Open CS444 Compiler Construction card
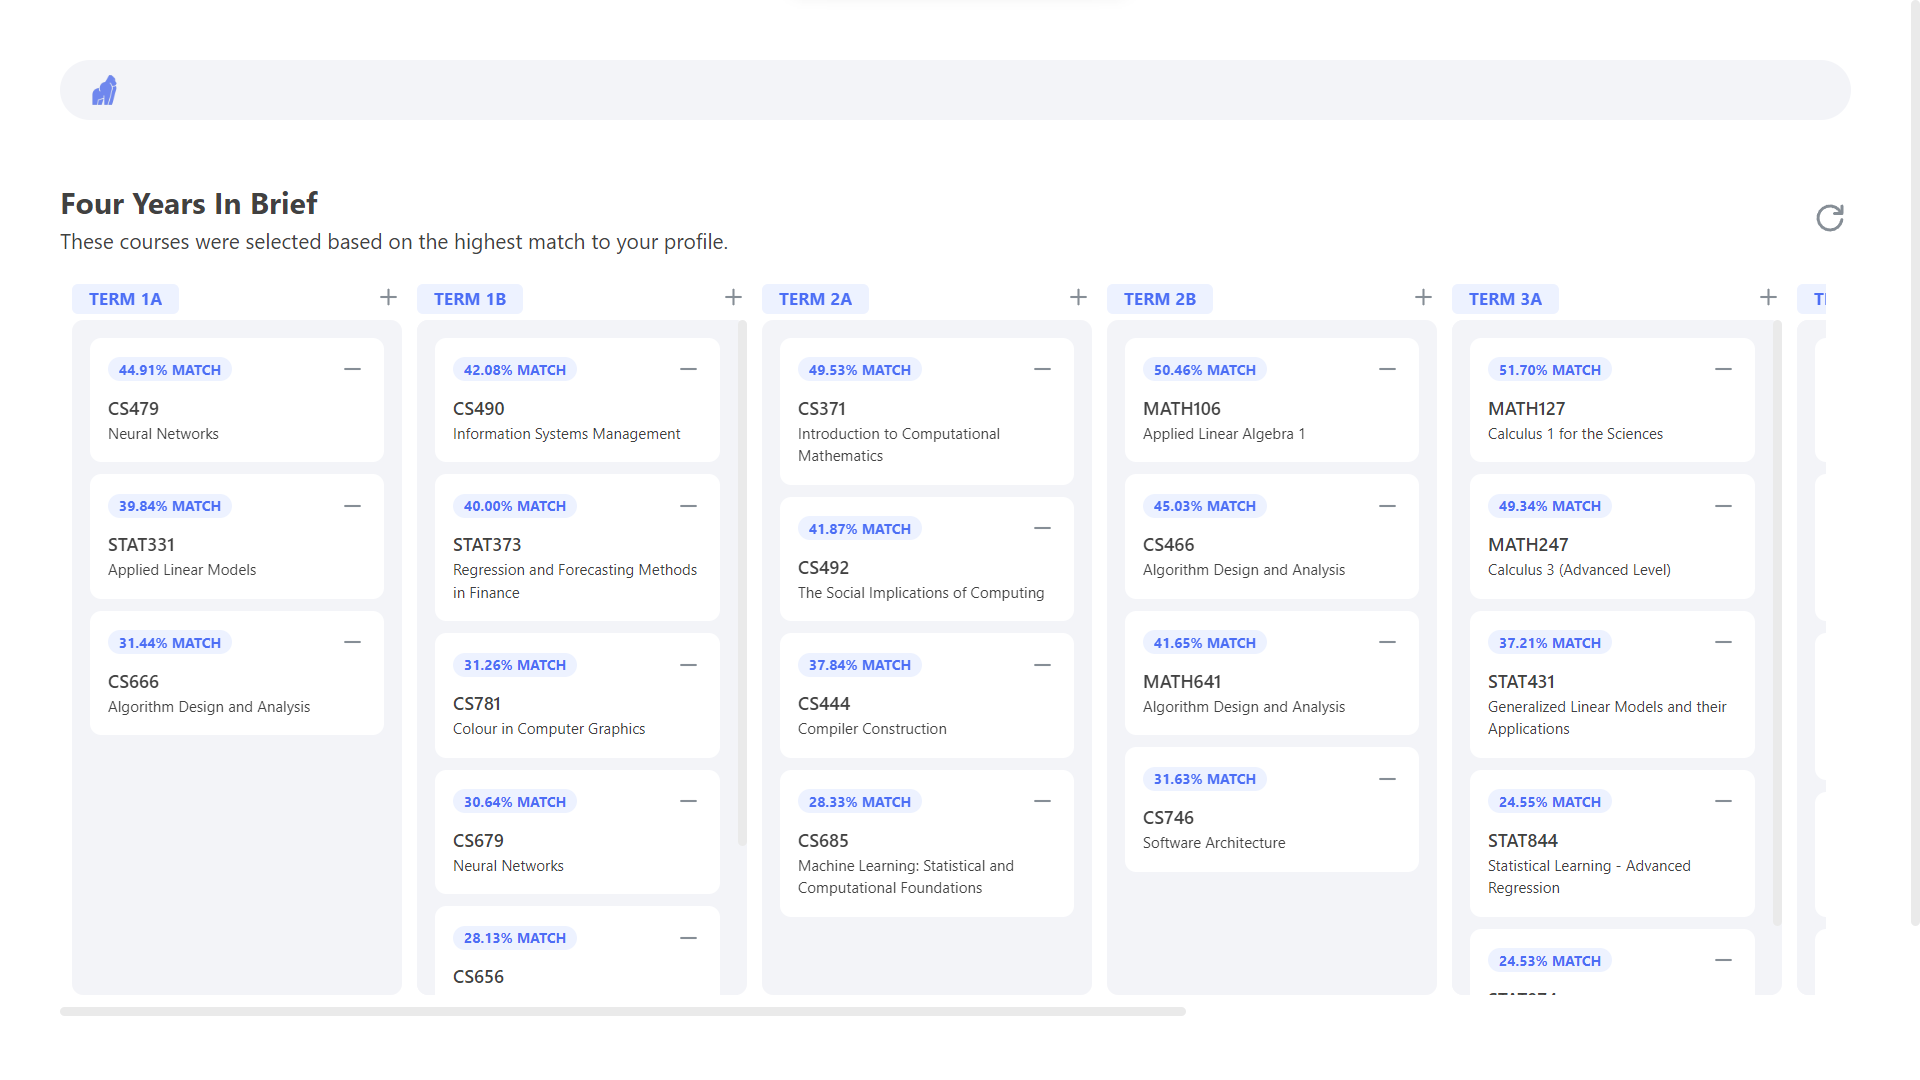This screenshot has height=1080, width=1920. point(925,704)
